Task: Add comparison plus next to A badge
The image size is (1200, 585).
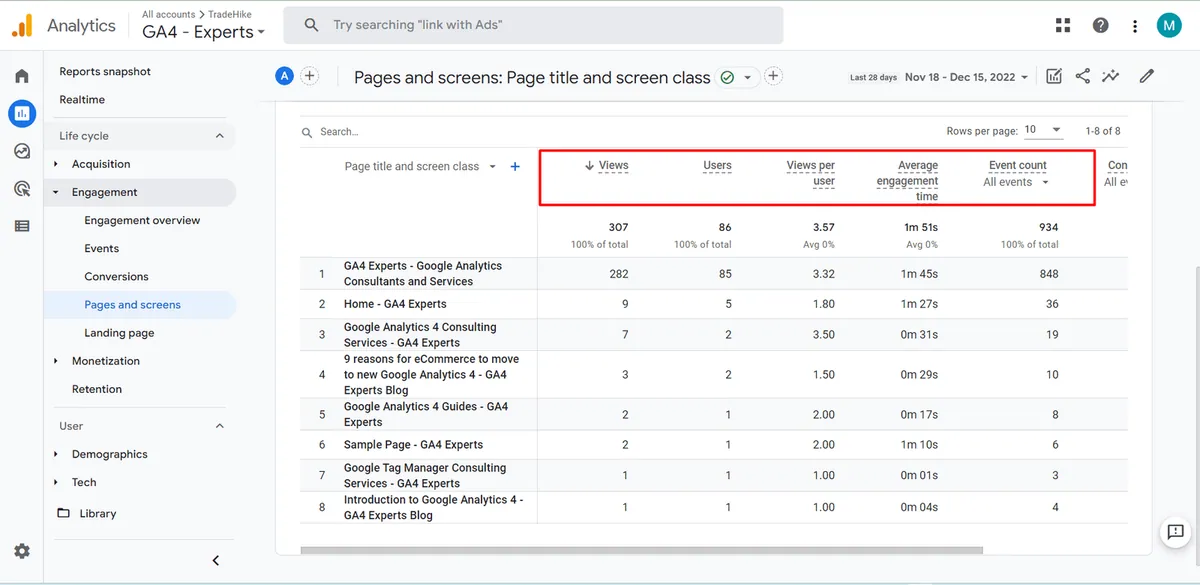Action: pyautogui.click(x=310, y=76)
